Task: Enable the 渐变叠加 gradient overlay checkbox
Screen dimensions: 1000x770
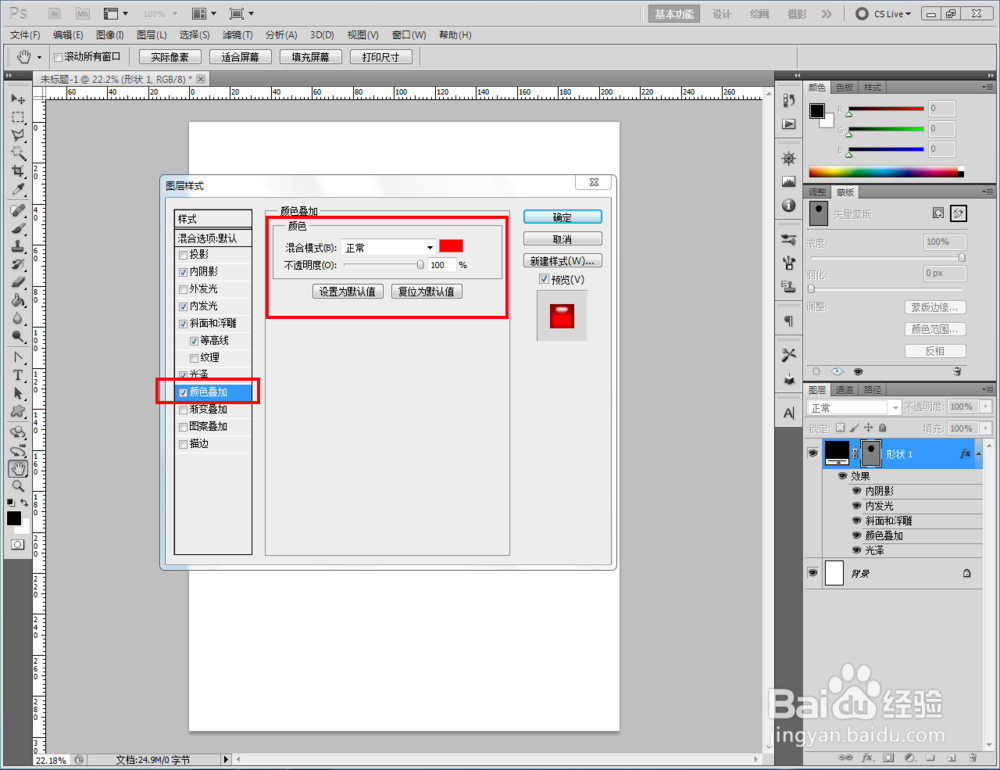Action: coord(184,410)
